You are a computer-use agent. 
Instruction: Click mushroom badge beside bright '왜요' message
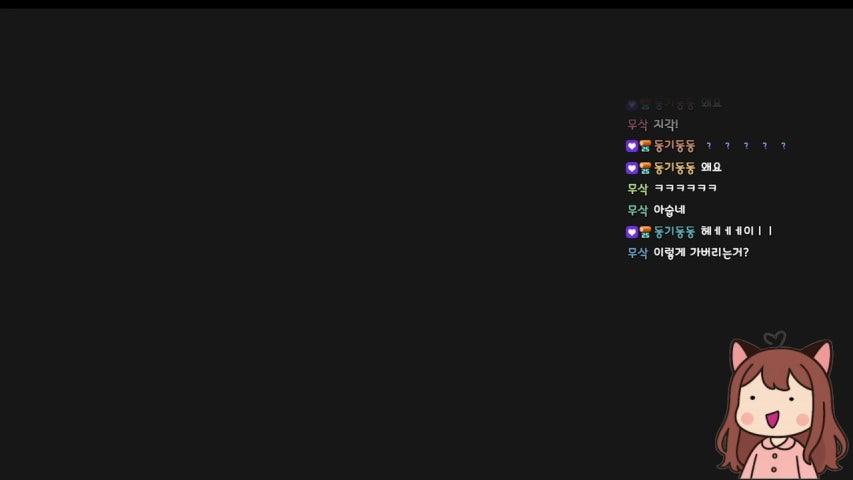click(x=645, y=168)
